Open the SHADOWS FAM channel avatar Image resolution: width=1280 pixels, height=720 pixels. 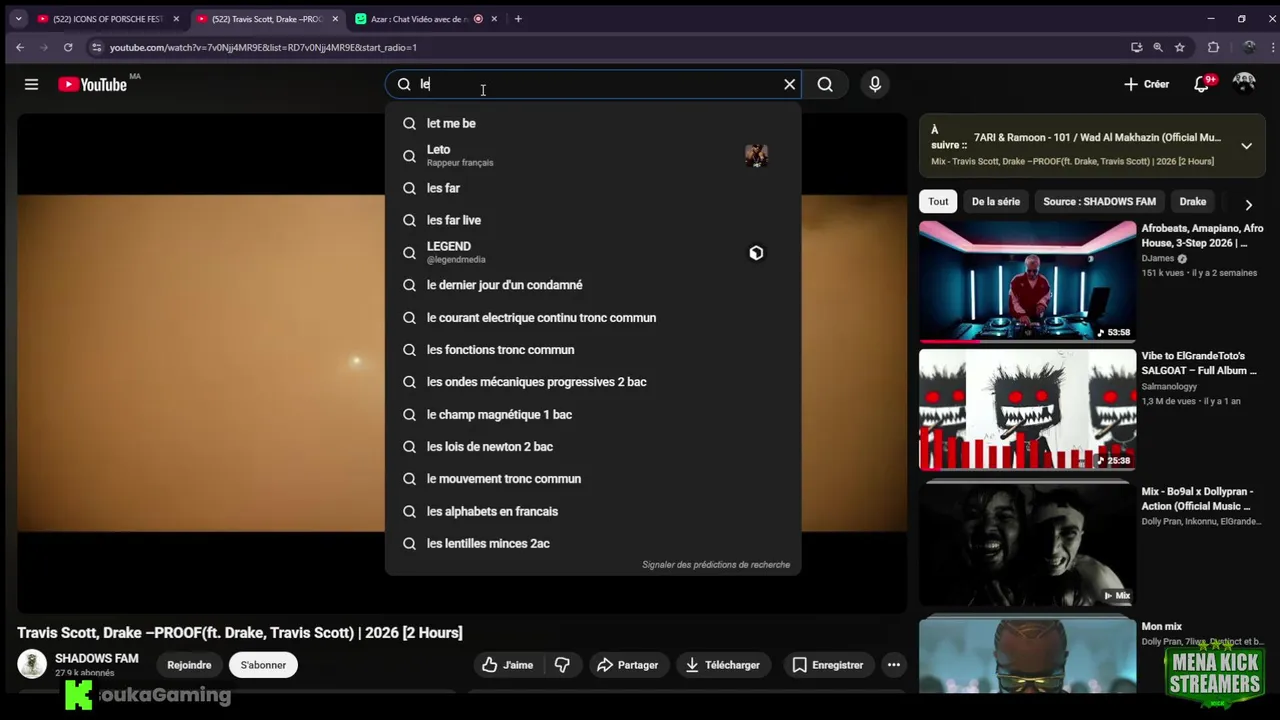tap(32, 664)
